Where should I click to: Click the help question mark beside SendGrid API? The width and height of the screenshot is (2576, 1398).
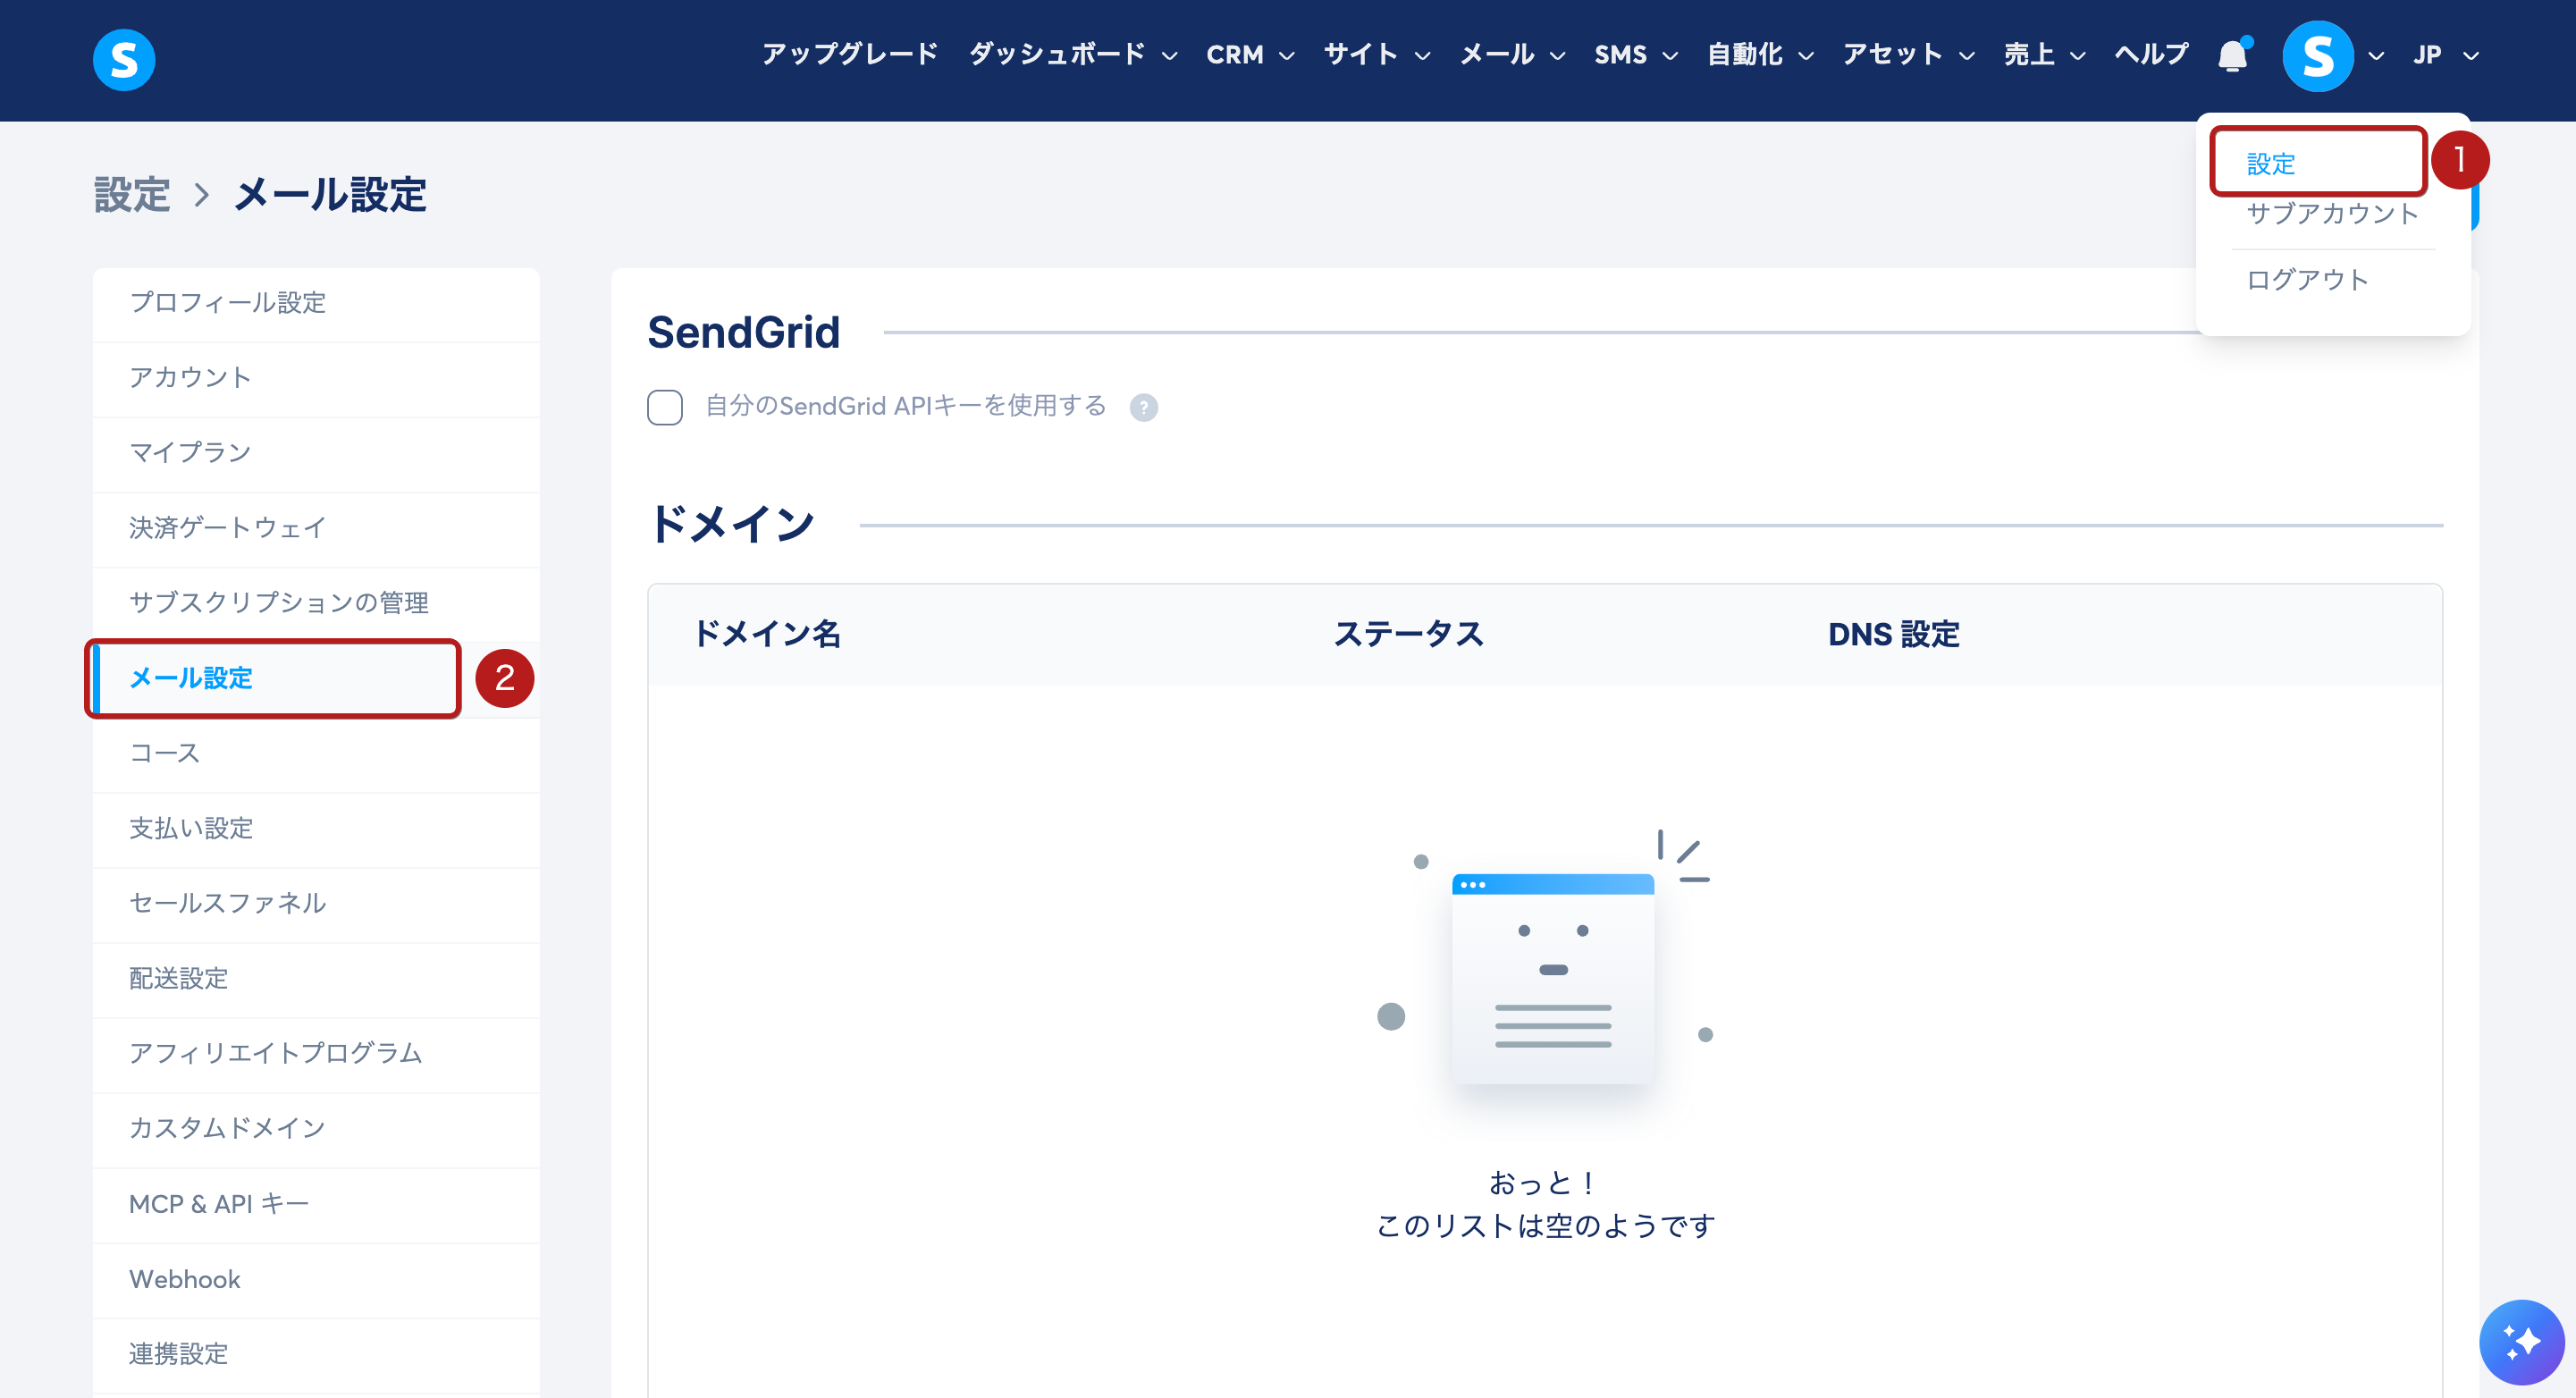click(1143, 407)
